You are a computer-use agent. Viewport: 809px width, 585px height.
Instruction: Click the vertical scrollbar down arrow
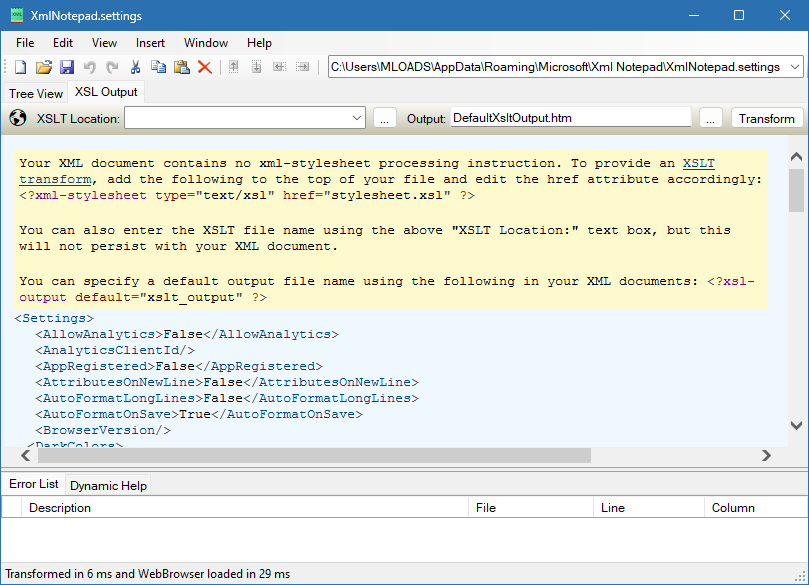[796, 425]
